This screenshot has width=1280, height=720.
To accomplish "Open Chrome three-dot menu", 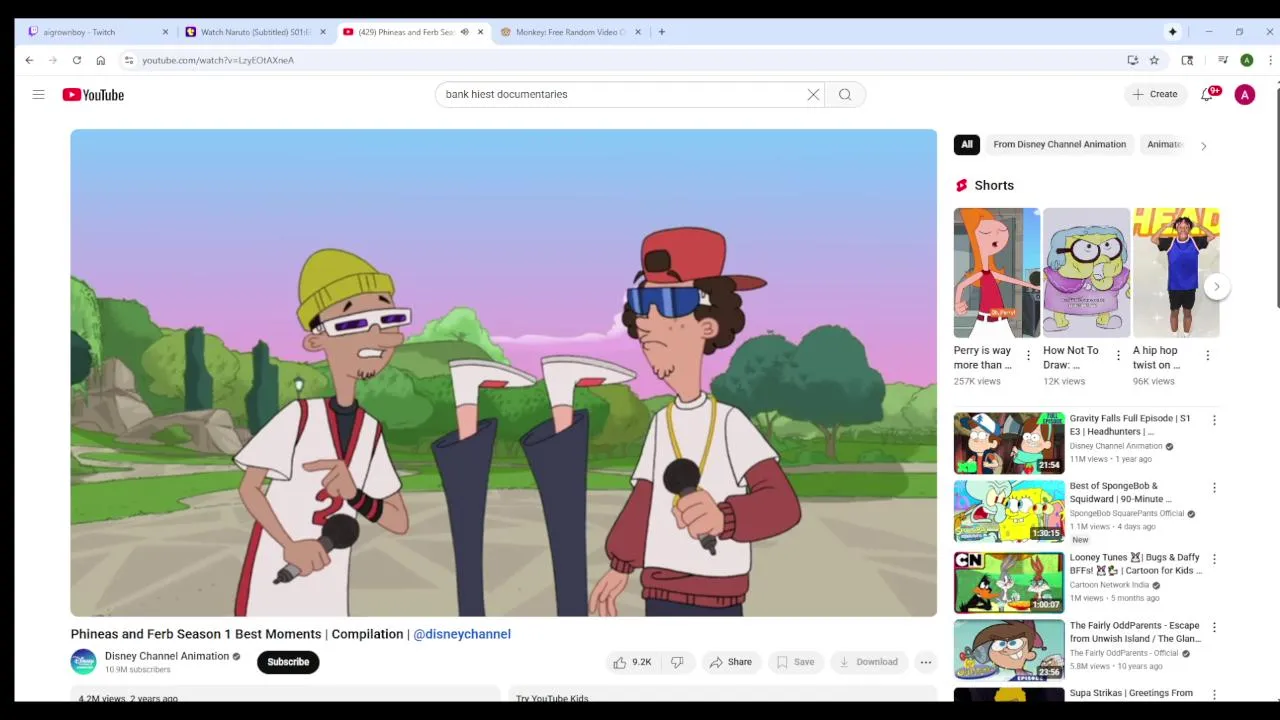I will tap(1270, 60).
